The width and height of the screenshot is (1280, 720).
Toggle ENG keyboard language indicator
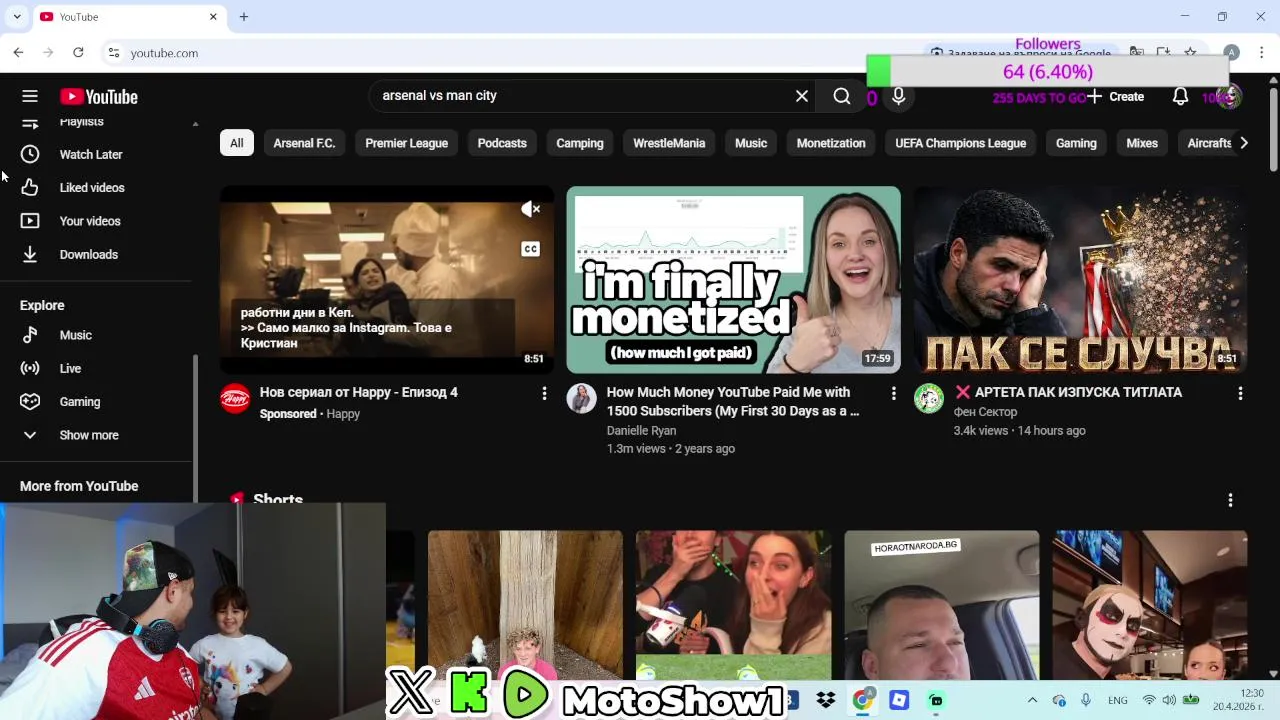1117,700
